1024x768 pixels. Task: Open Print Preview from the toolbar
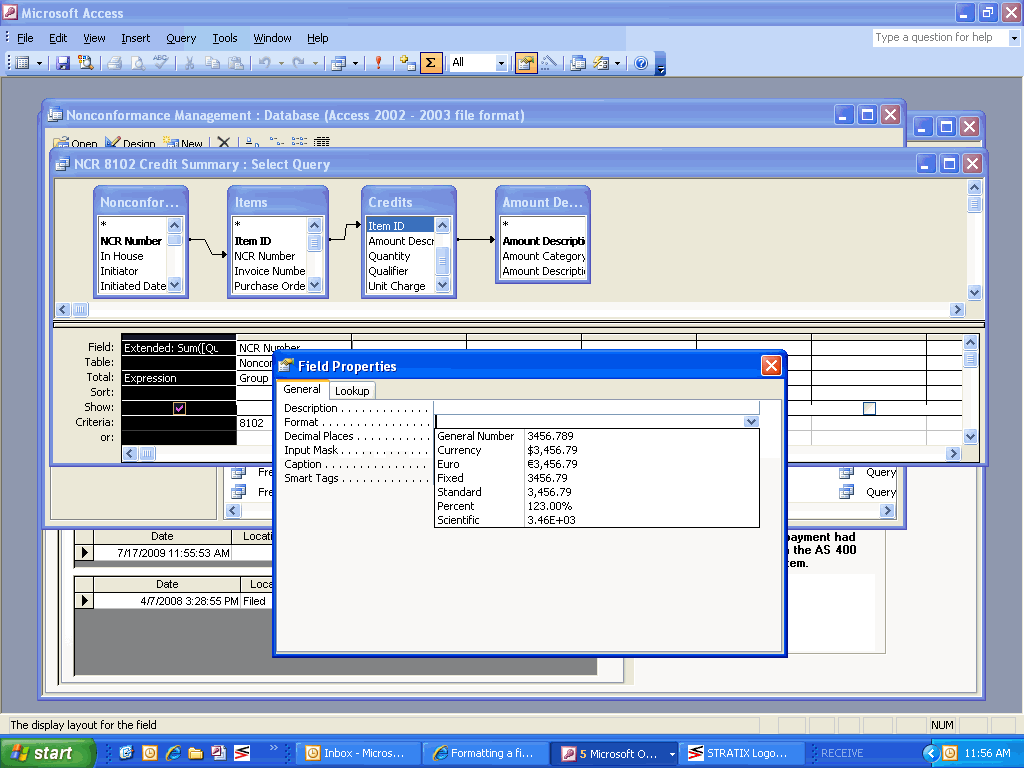pyautogui.click(x=138, y=63)
